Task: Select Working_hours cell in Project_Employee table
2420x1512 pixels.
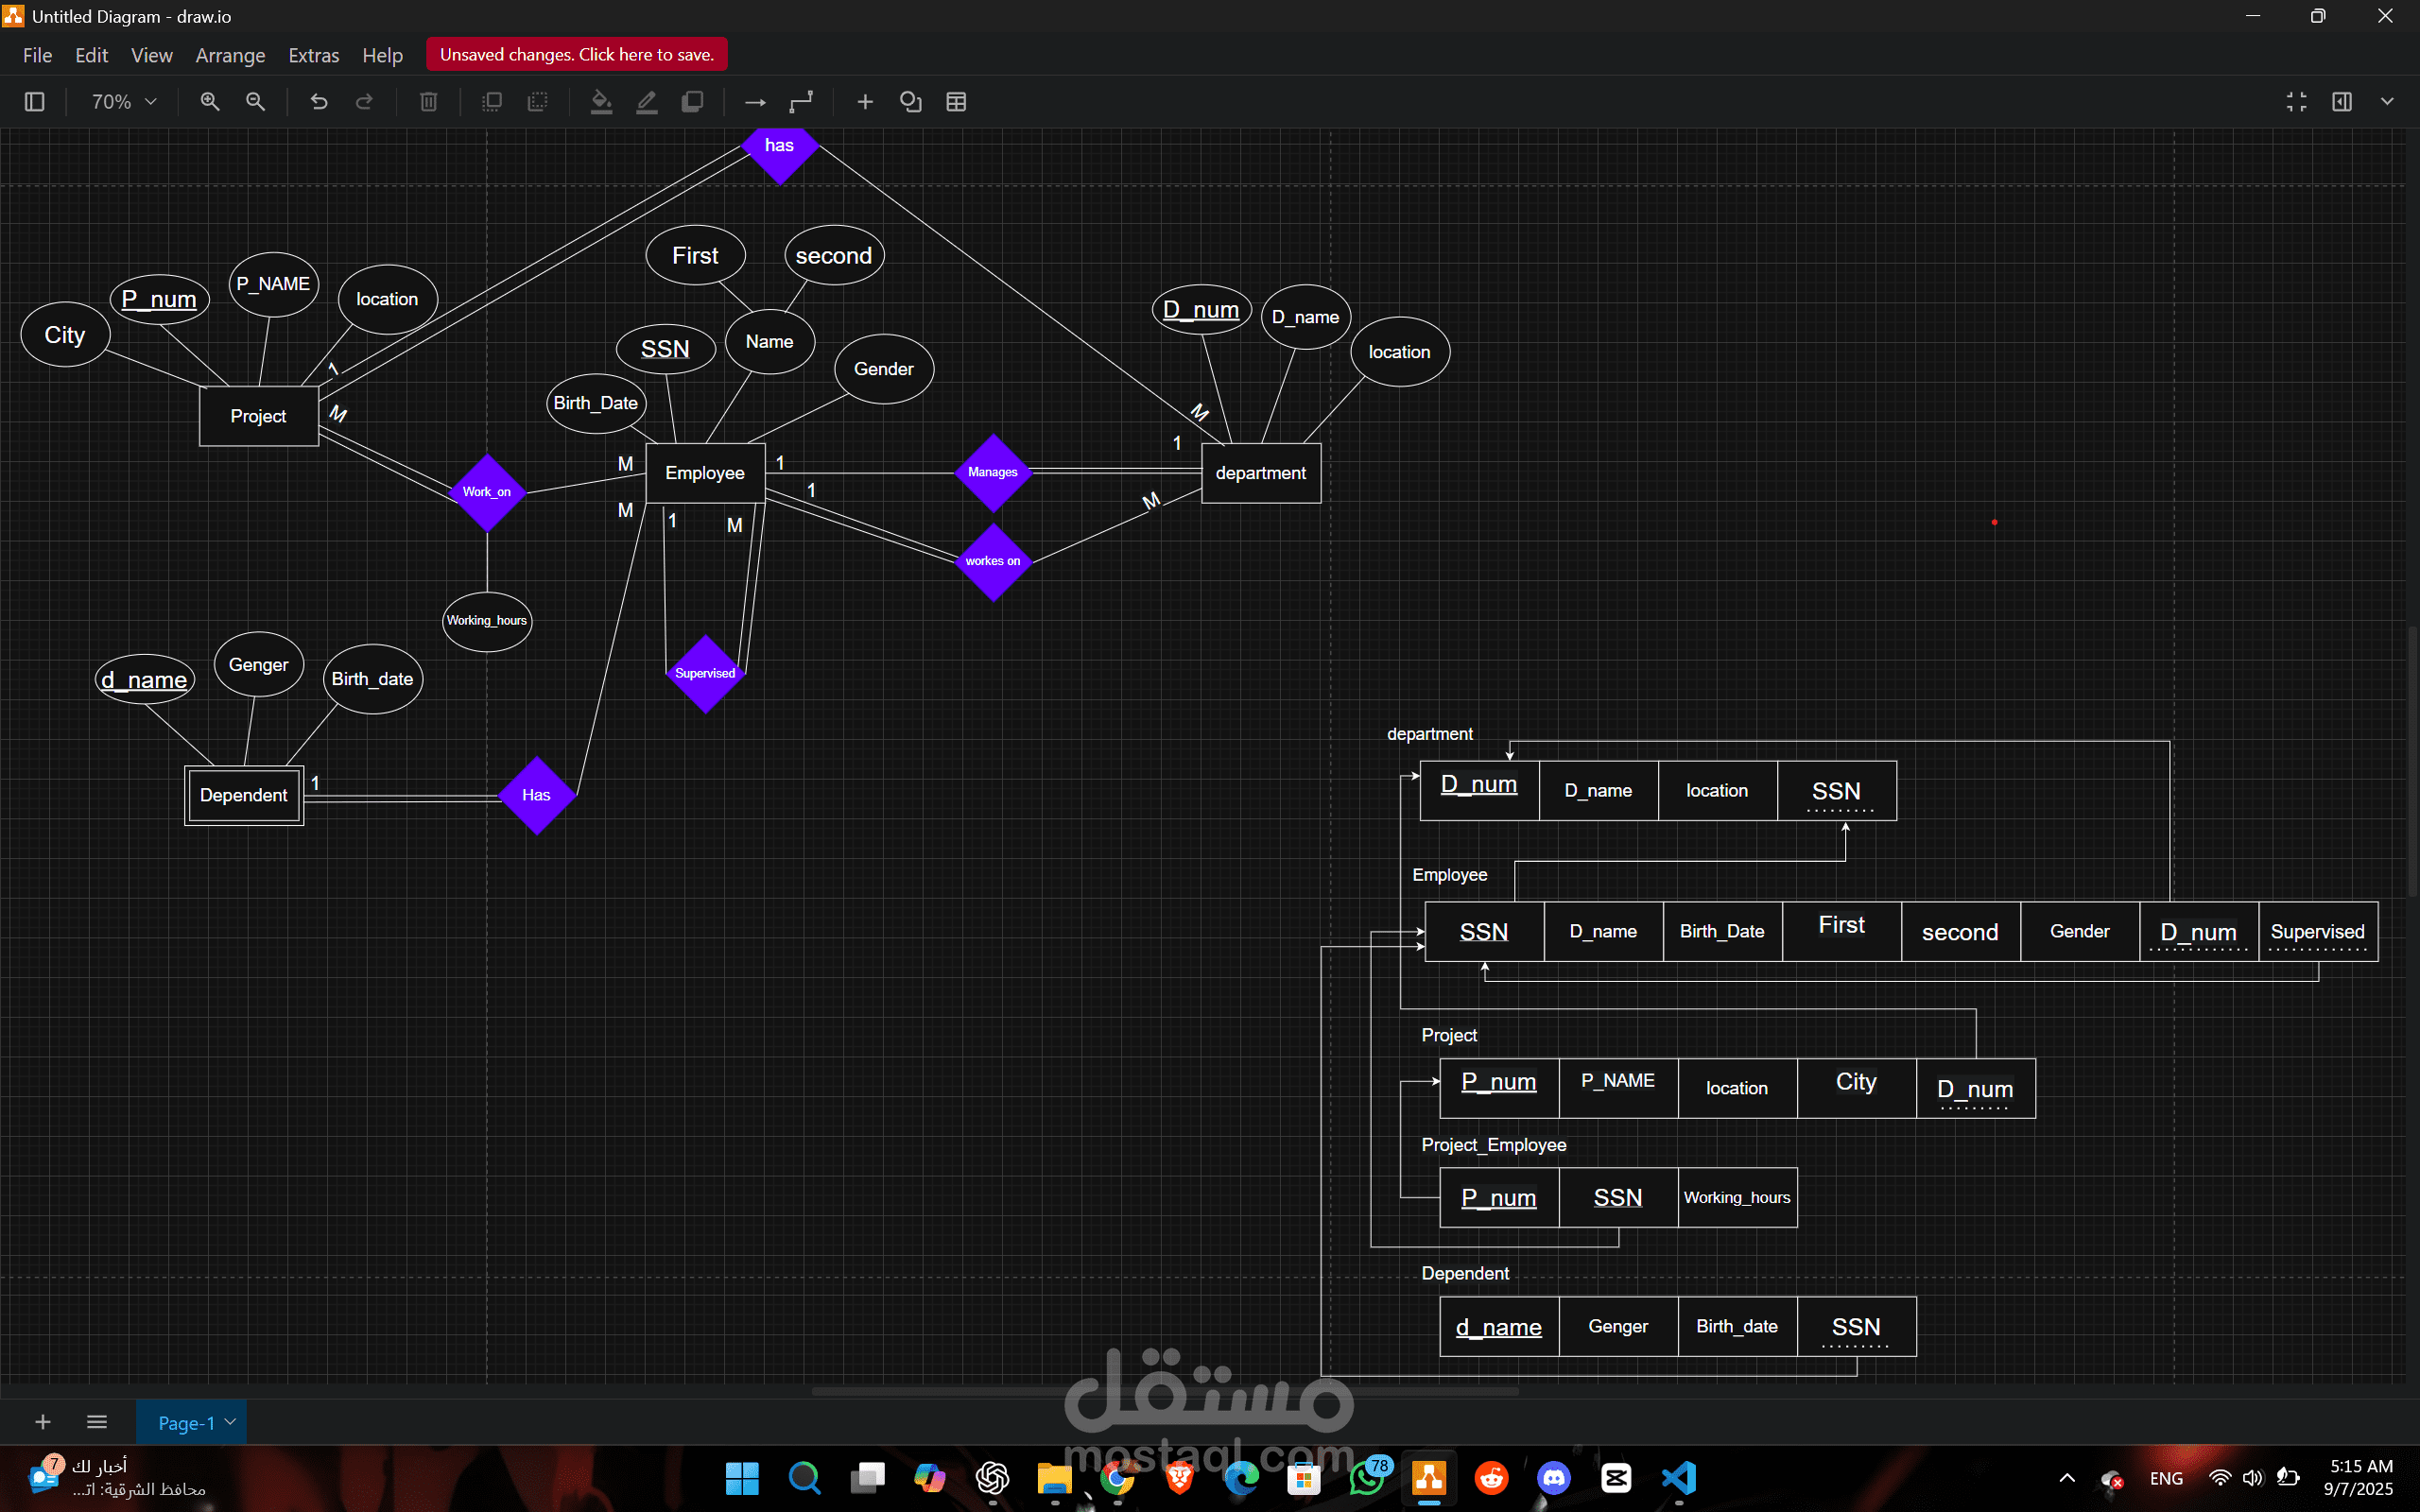Action: pos(1737,1197)
